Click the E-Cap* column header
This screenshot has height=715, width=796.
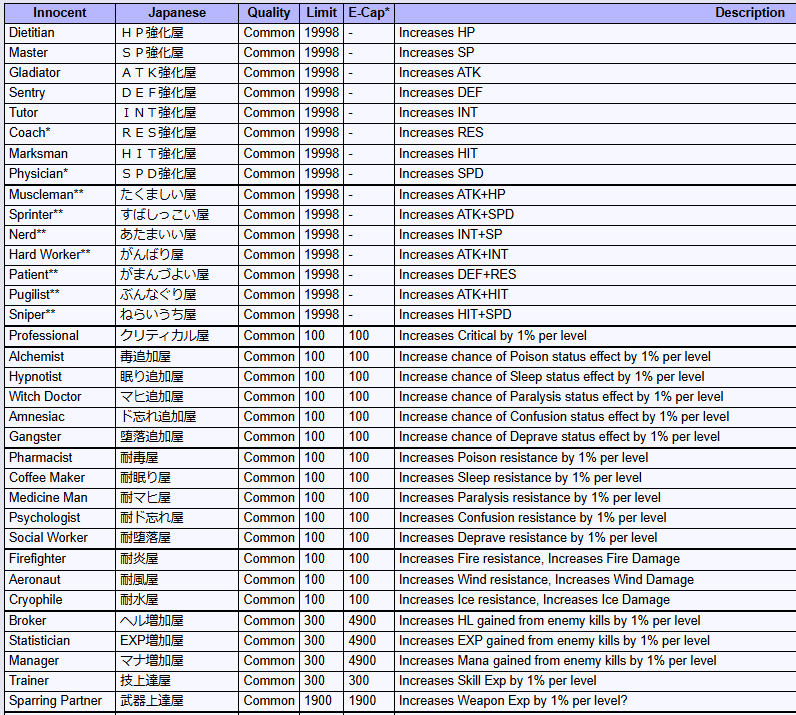(x=369, y=13)
